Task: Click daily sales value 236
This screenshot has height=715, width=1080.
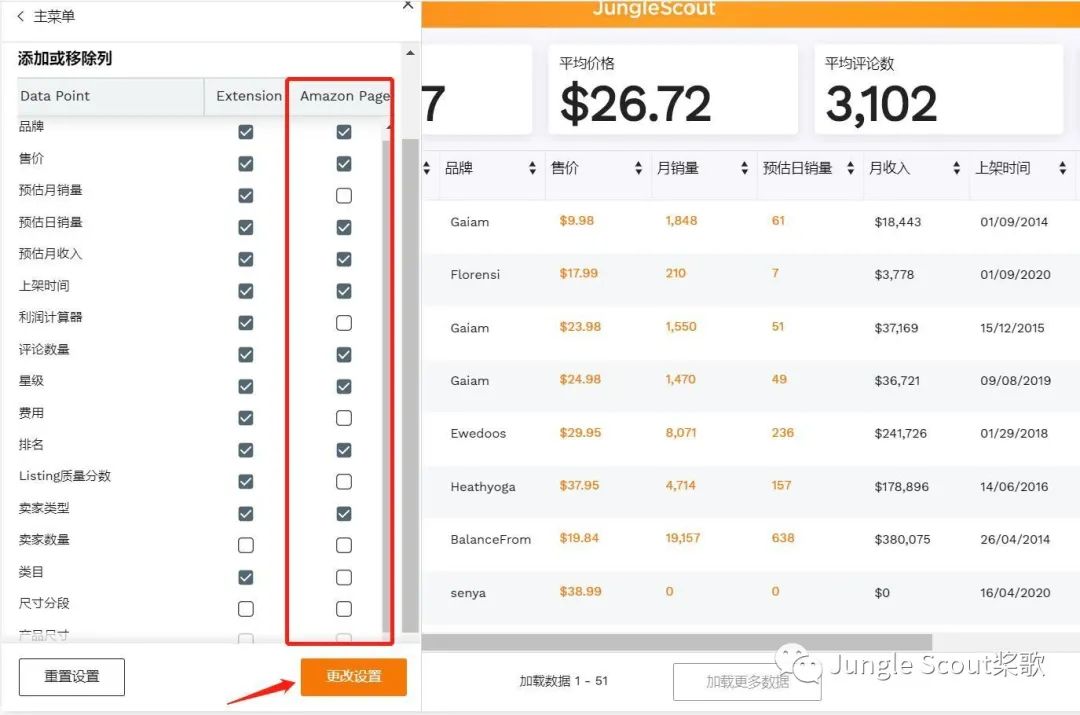Action: [x=782, y=433]
